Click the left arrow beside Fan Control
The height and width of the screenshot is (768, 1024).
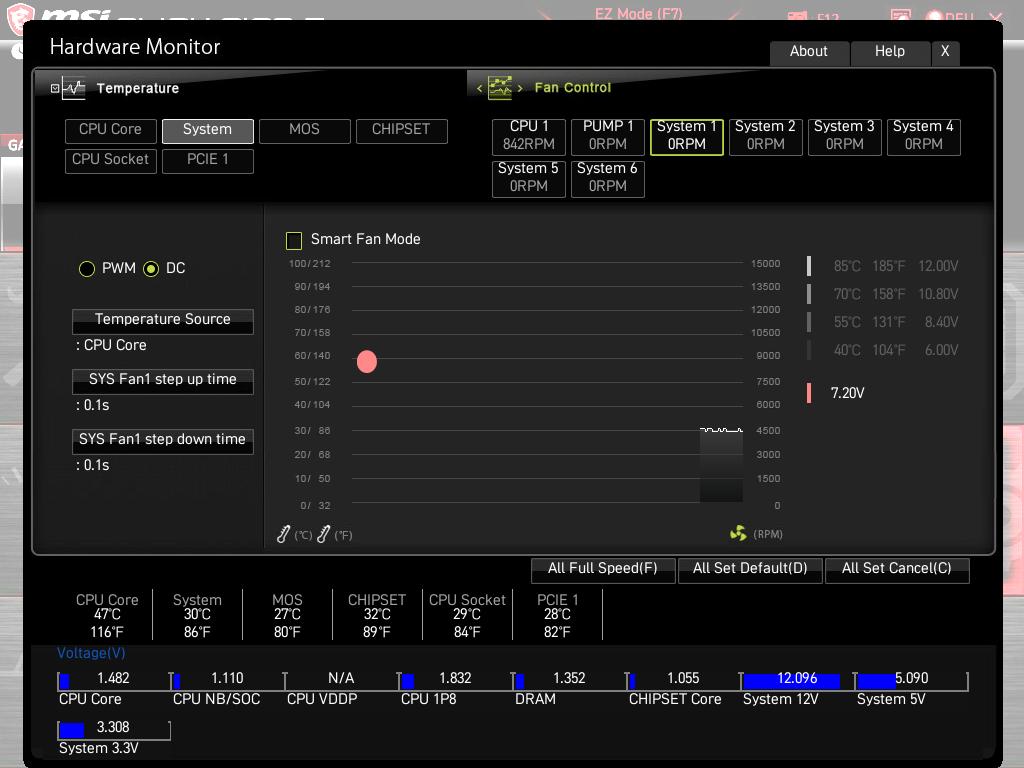click(x=479, y=88)
